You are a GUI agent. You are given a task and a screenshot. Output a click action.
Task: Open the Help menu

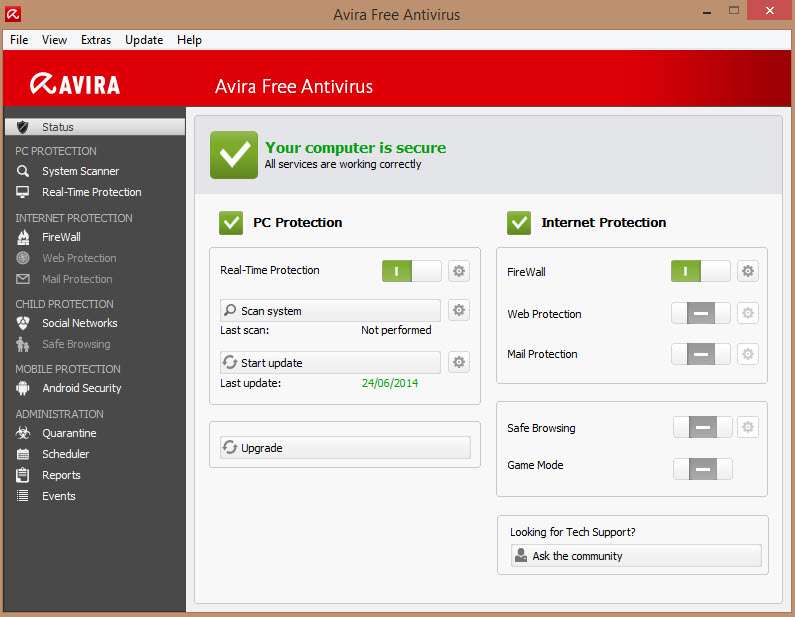click(x=189, y=40)
